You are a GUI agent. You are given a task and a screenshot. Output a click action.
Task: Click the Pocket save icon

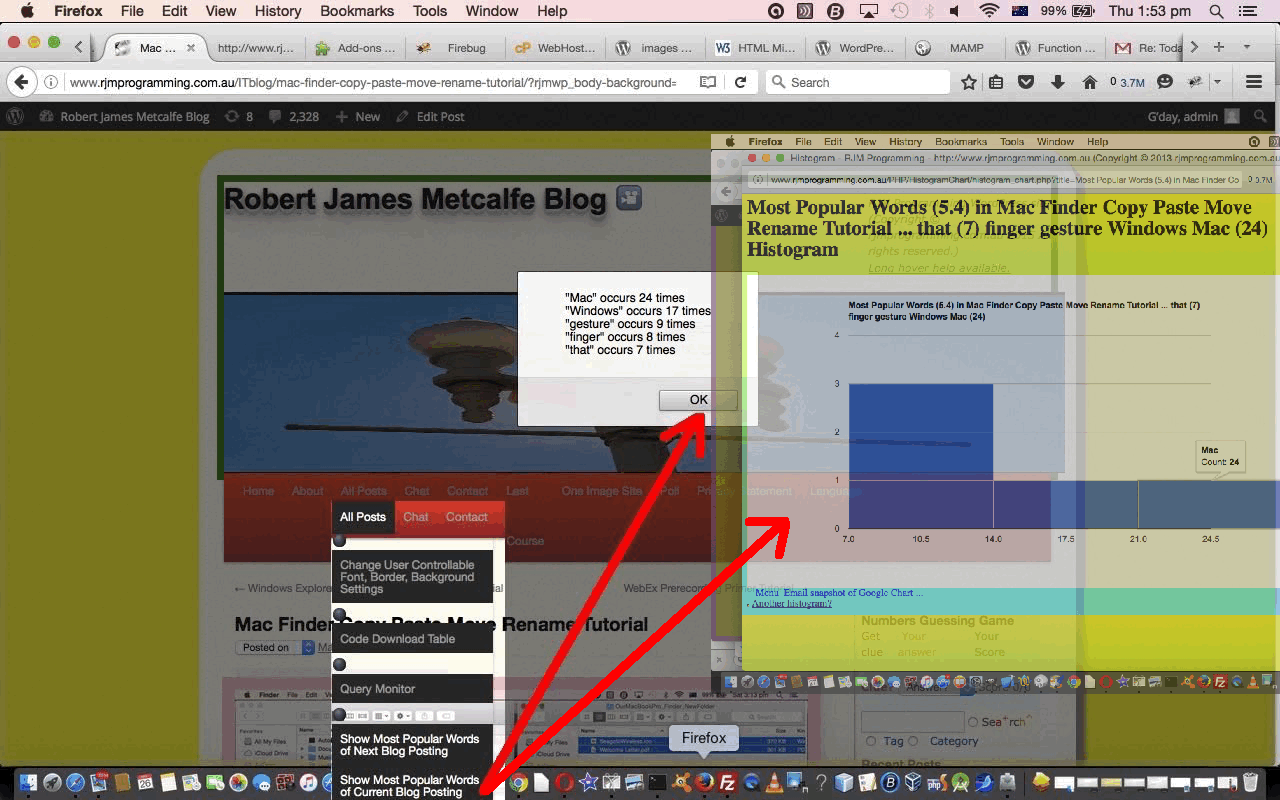[1026, 82]
